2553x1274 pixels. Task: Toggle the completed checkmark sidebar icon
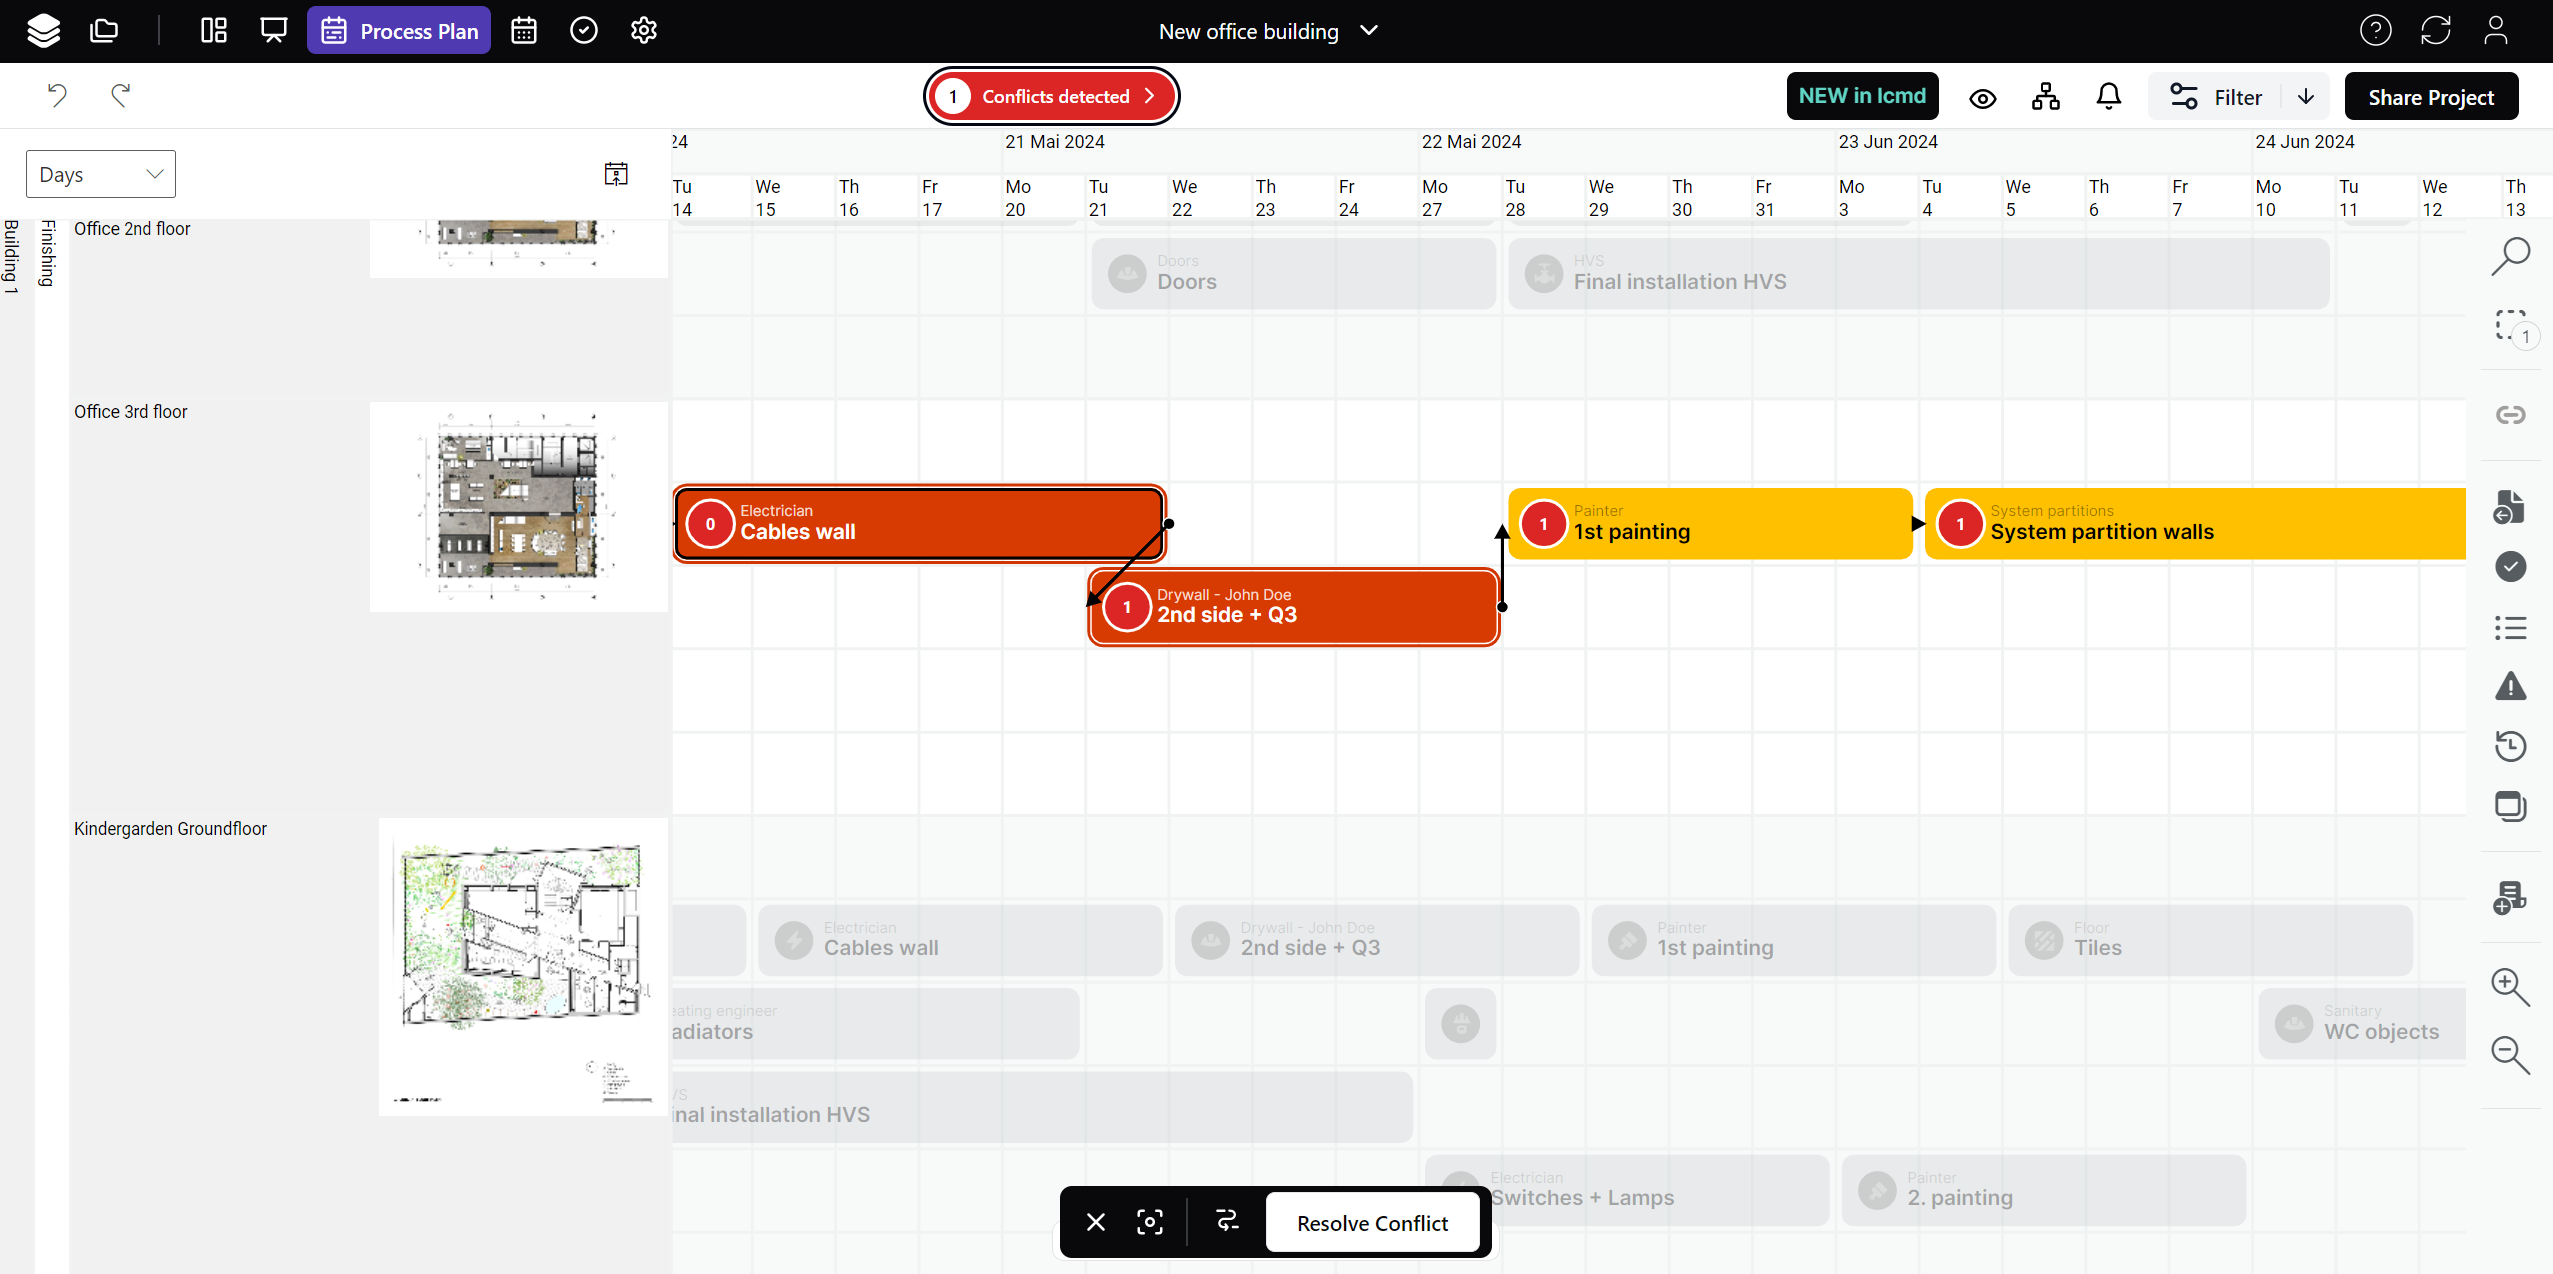click(2510, 567)
